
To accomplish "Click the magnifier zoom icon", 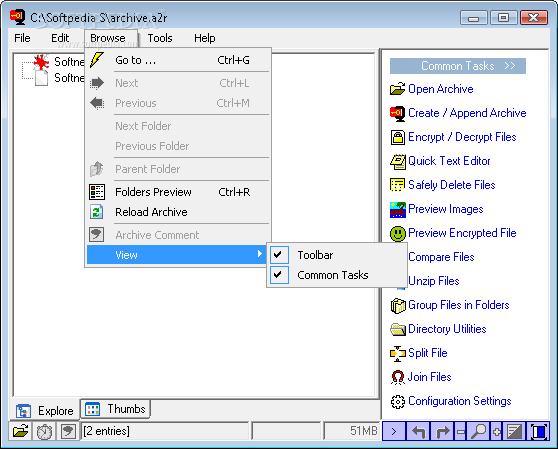I will [478, 432].
